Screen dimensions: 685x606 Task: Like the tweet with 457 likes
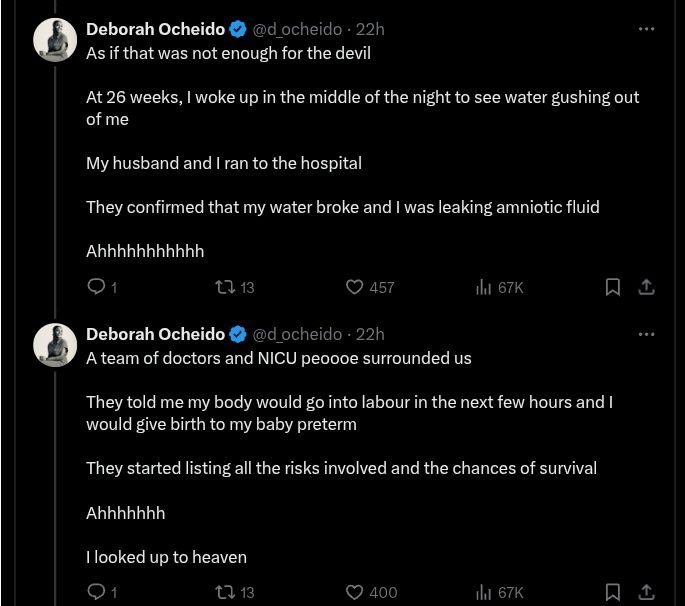pos(354,287)
